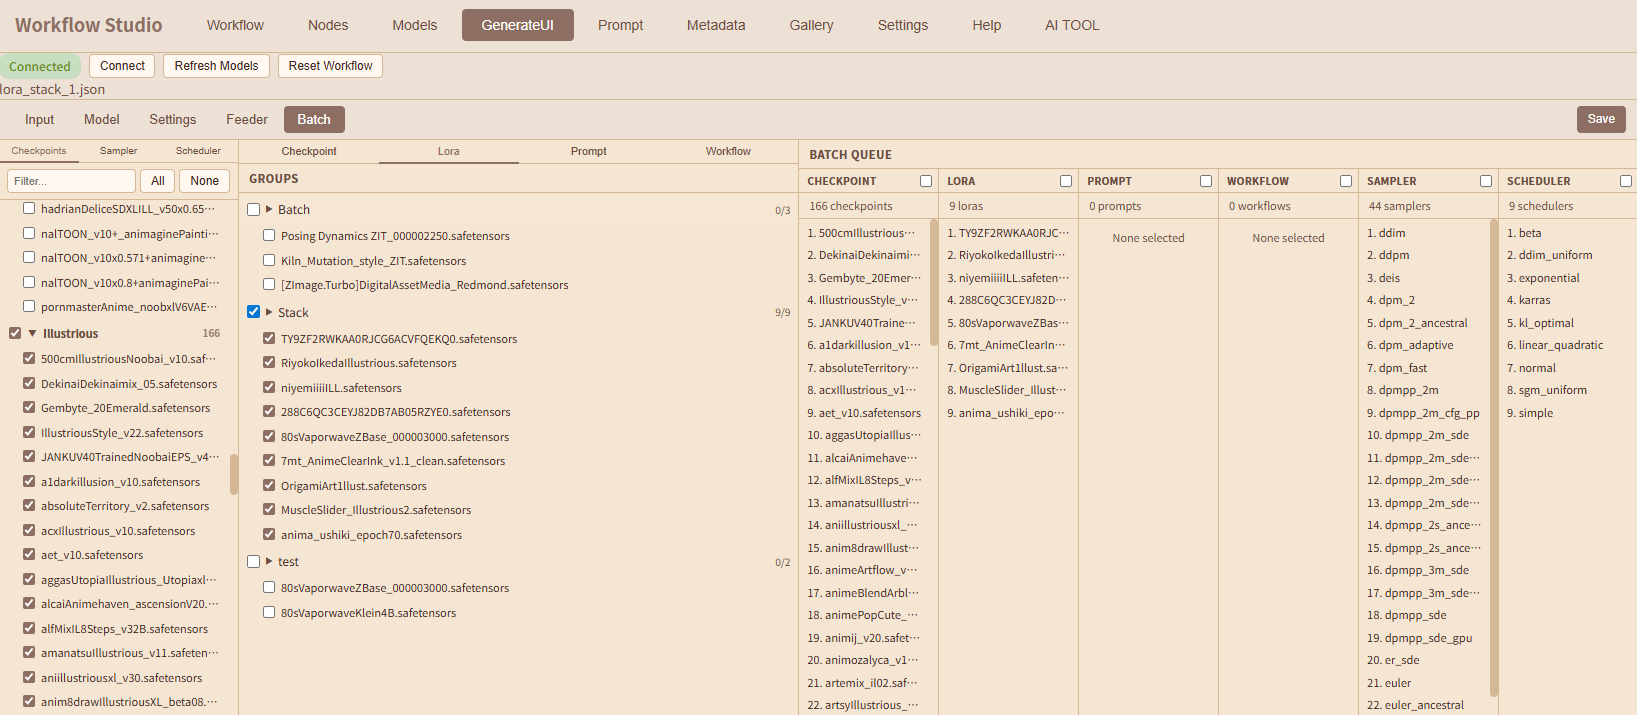Click the Connect button

[122, 66]
